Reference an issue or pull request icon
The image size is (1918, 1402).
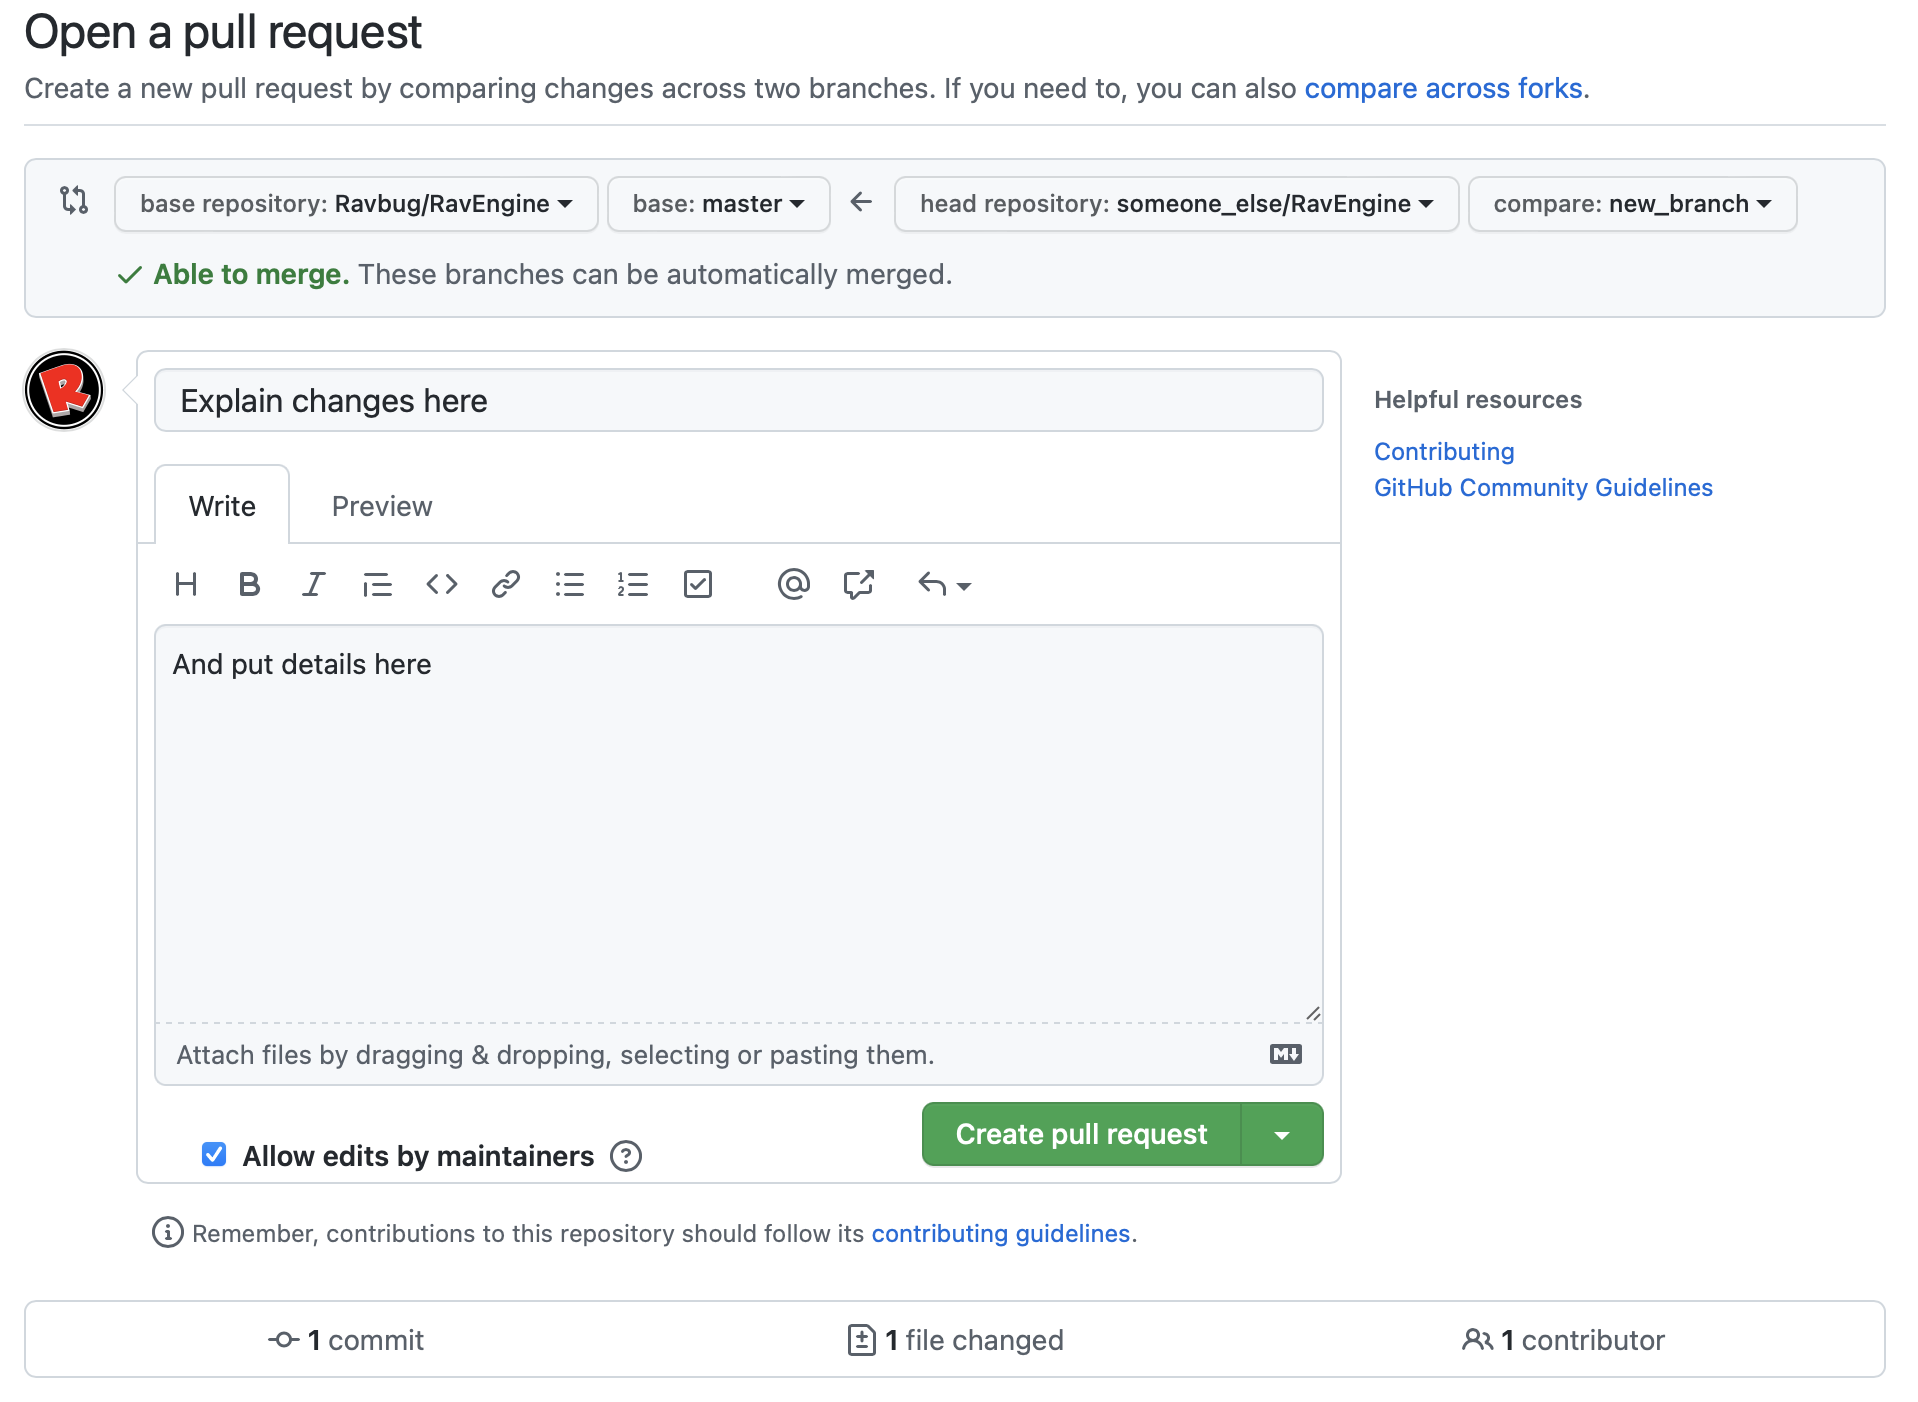click(858, 584)
